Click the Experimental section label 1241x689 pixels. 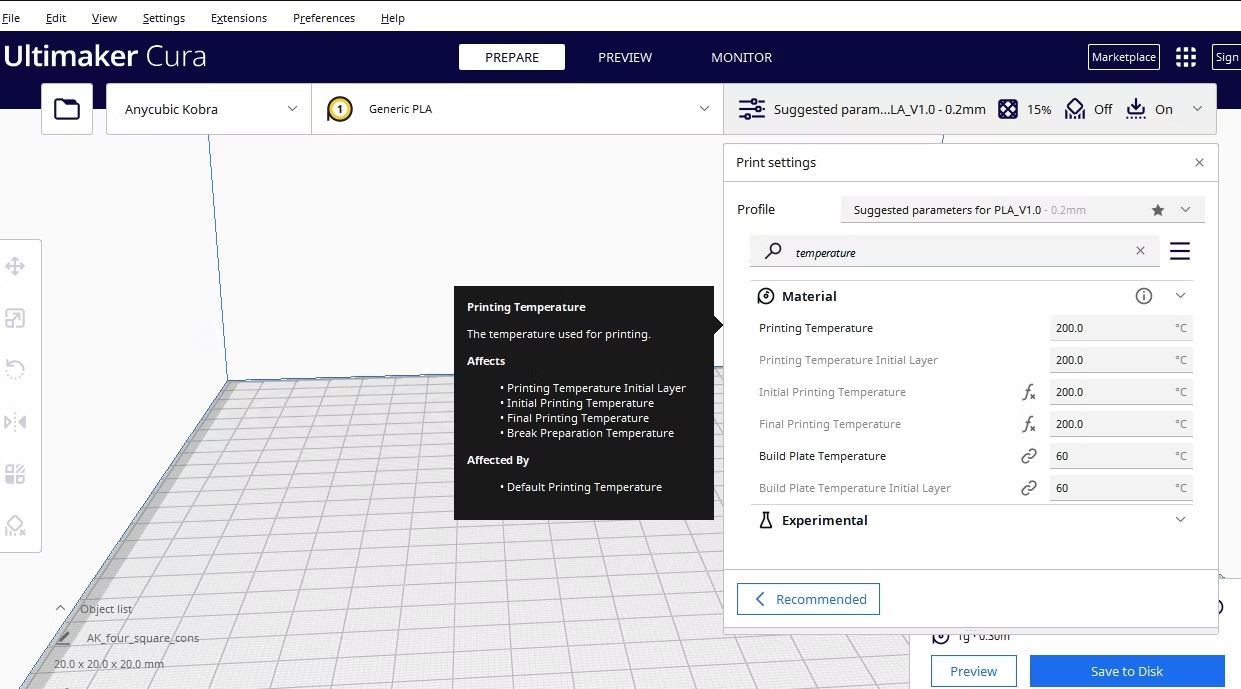(825, 520)
